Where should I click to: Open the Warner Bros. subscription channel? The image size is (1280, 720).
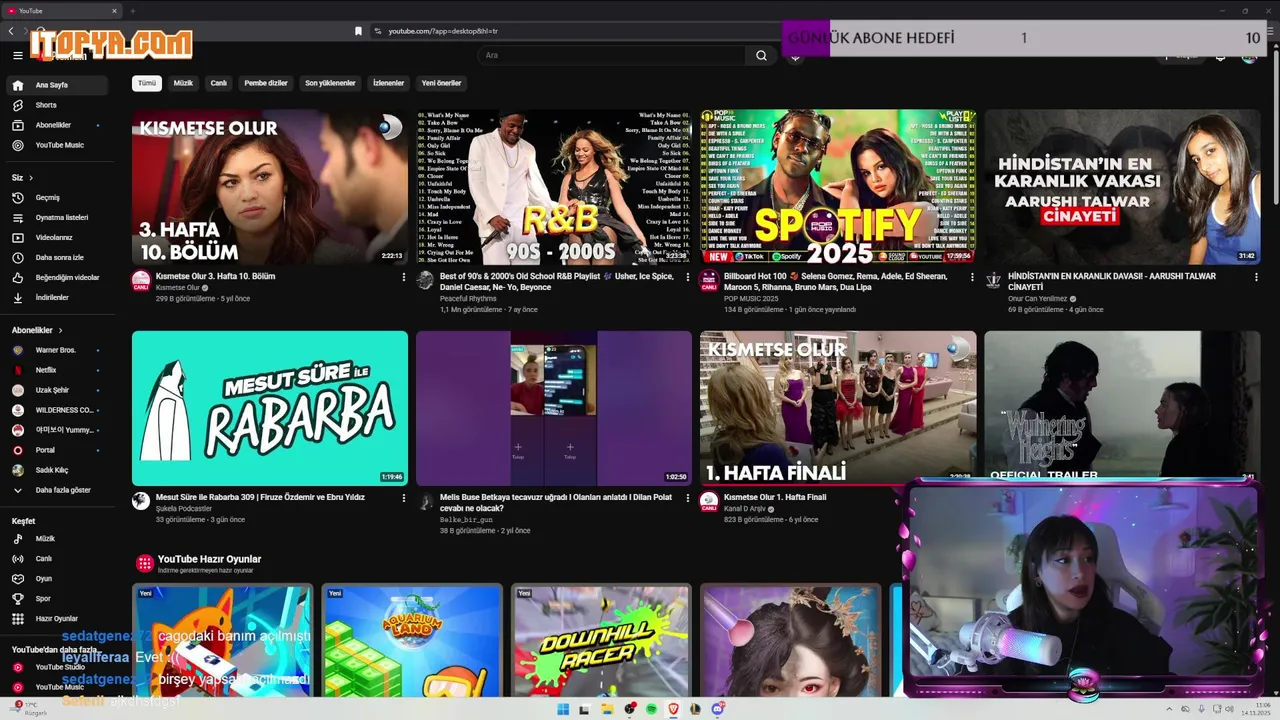[x=56, y=350]
